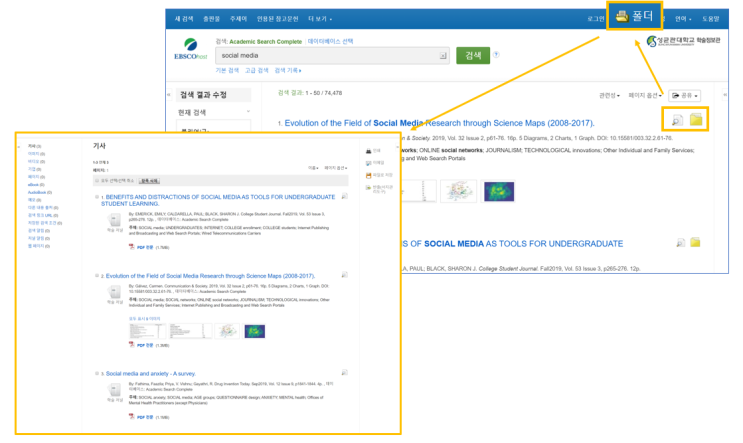This screenshot has width=743, height=443.
Task: Switch to 기본 검색 link
Action: [227, 71]
